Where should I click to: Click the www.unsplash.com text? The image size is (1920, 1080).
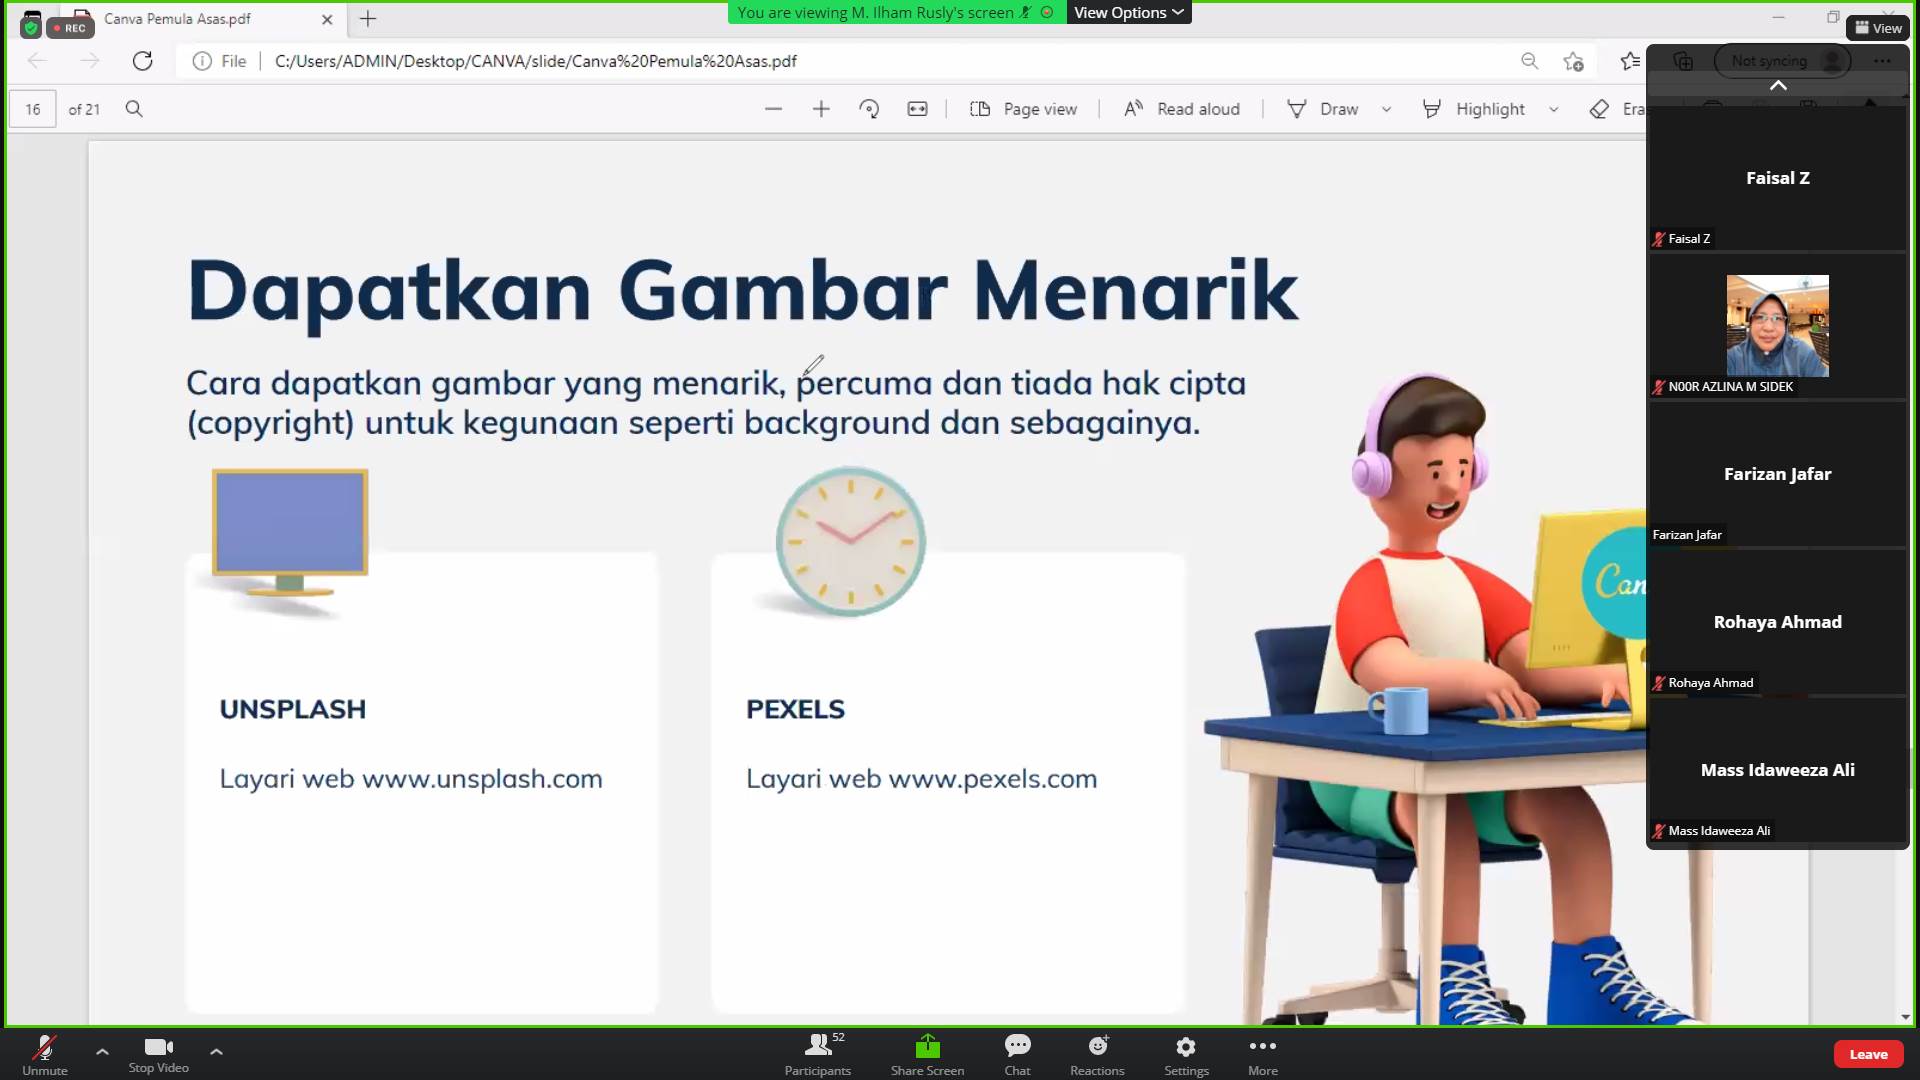coord(482,779)
